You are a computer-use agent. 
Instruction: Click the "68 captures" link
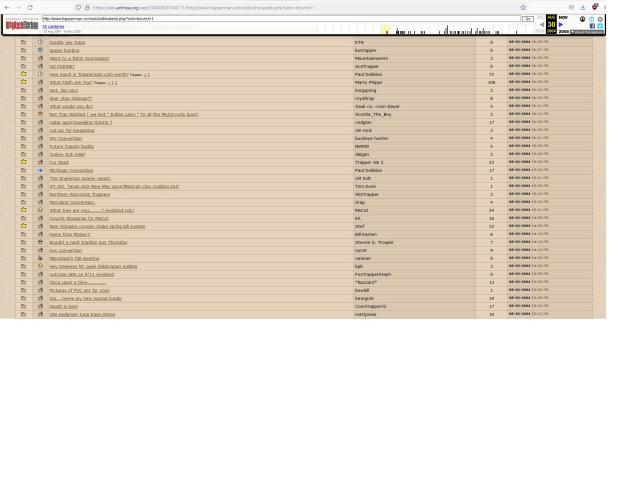[x=52, y=27]
